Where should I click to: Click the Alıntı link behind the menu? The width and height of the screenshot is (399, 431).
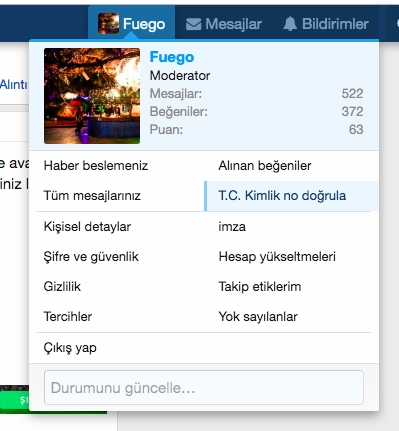point(13,84)
